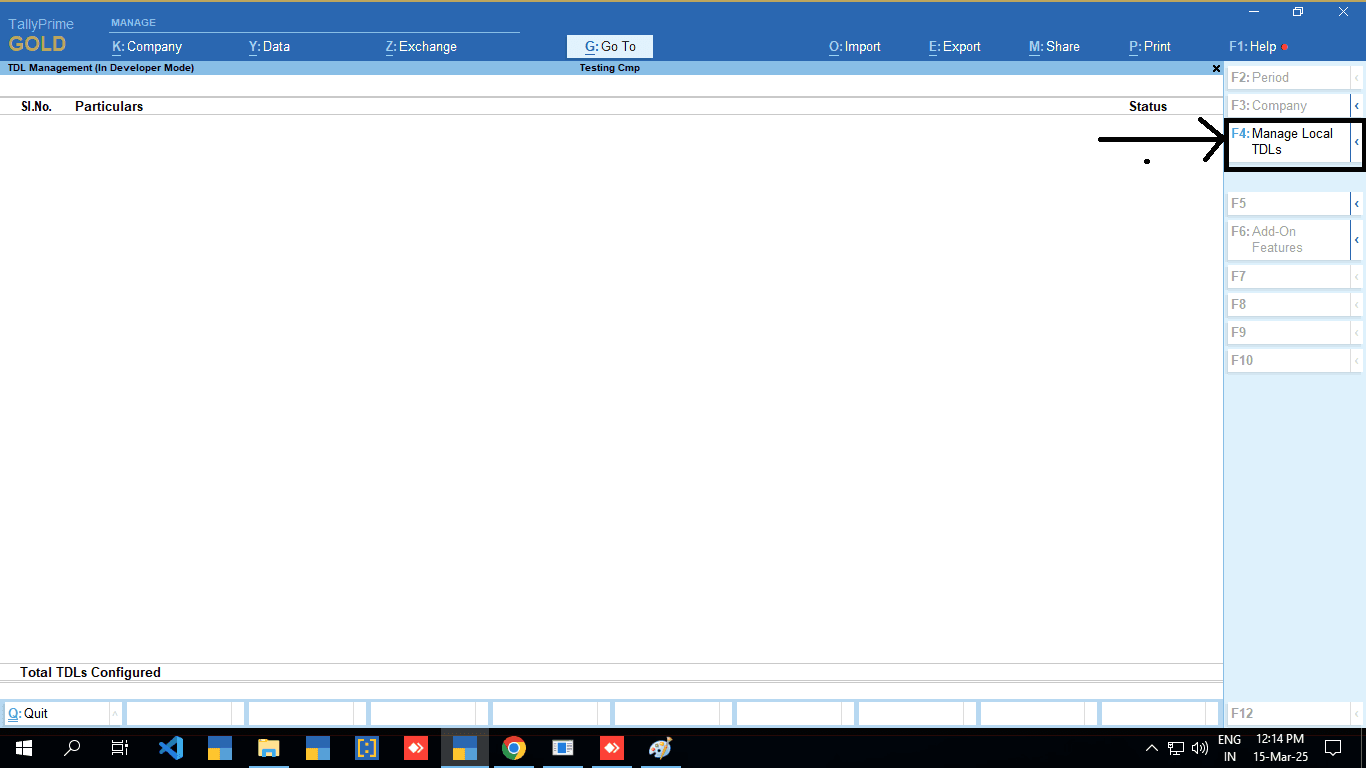This screenshot has width=1366, height=768.
Task: Click the TallyPrime GOLD logo
Action: point(41,35)
